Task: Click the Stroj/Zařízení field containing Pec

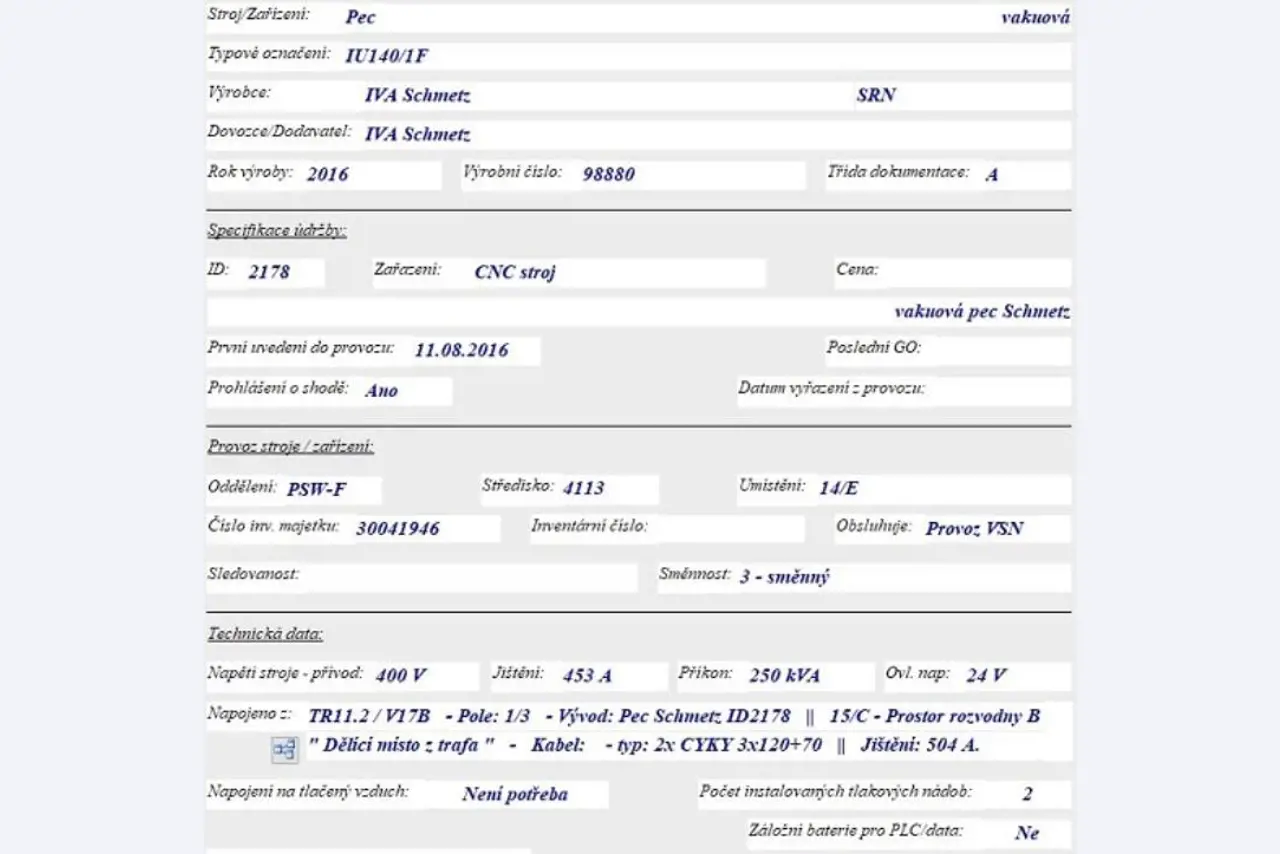Action: 660,17
